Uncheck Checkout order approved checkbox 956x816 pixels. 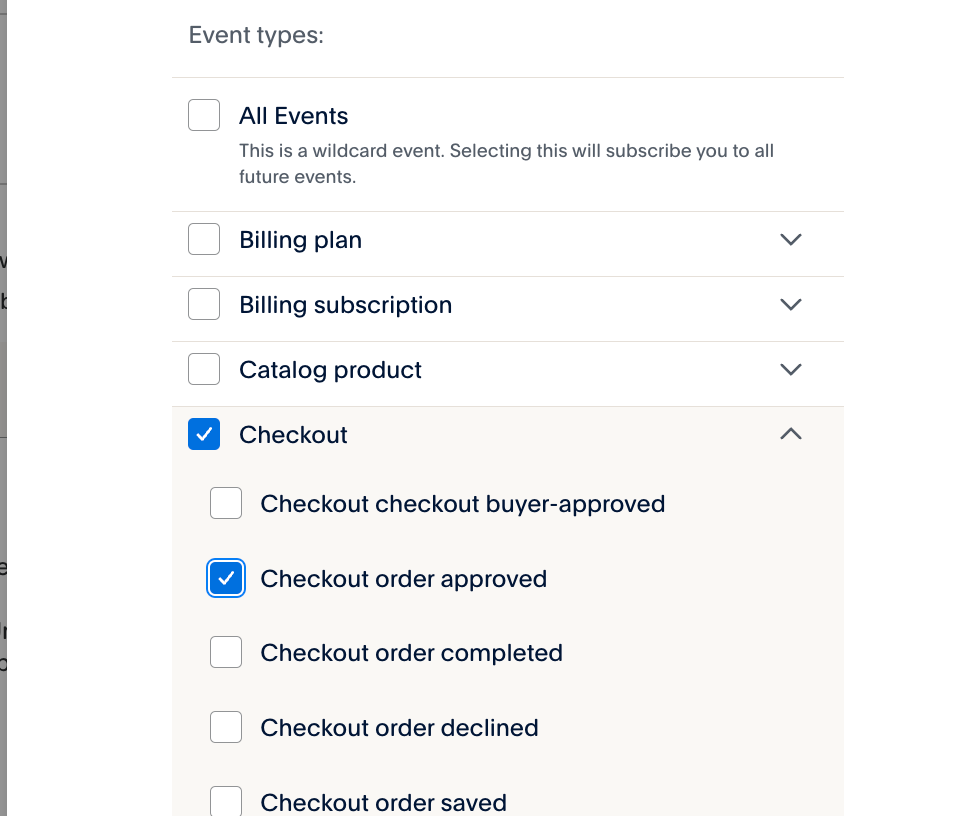(226, 579)
